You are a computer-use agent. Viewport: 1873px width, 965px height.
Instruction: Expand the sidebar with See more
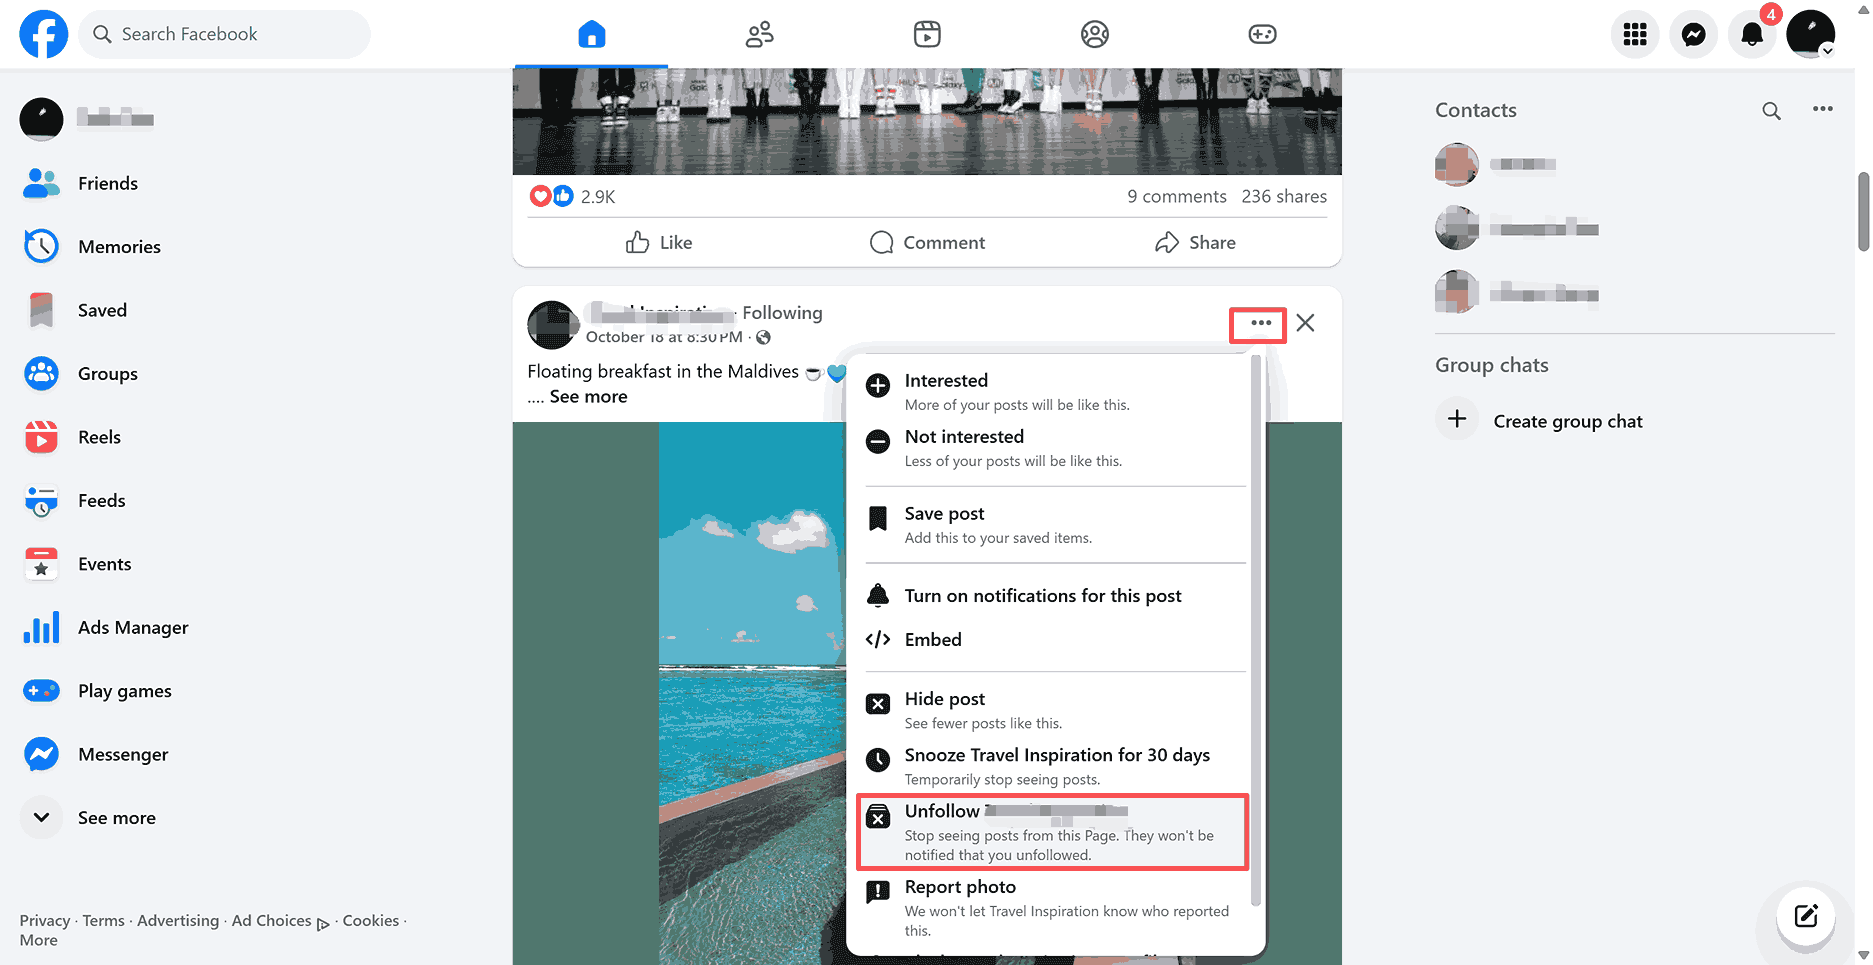pyautogui.click(x=116, y=818)
